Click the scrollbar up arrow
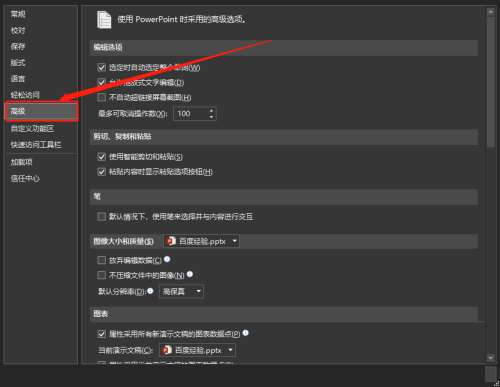500x387 pixels. pos(490,12)
